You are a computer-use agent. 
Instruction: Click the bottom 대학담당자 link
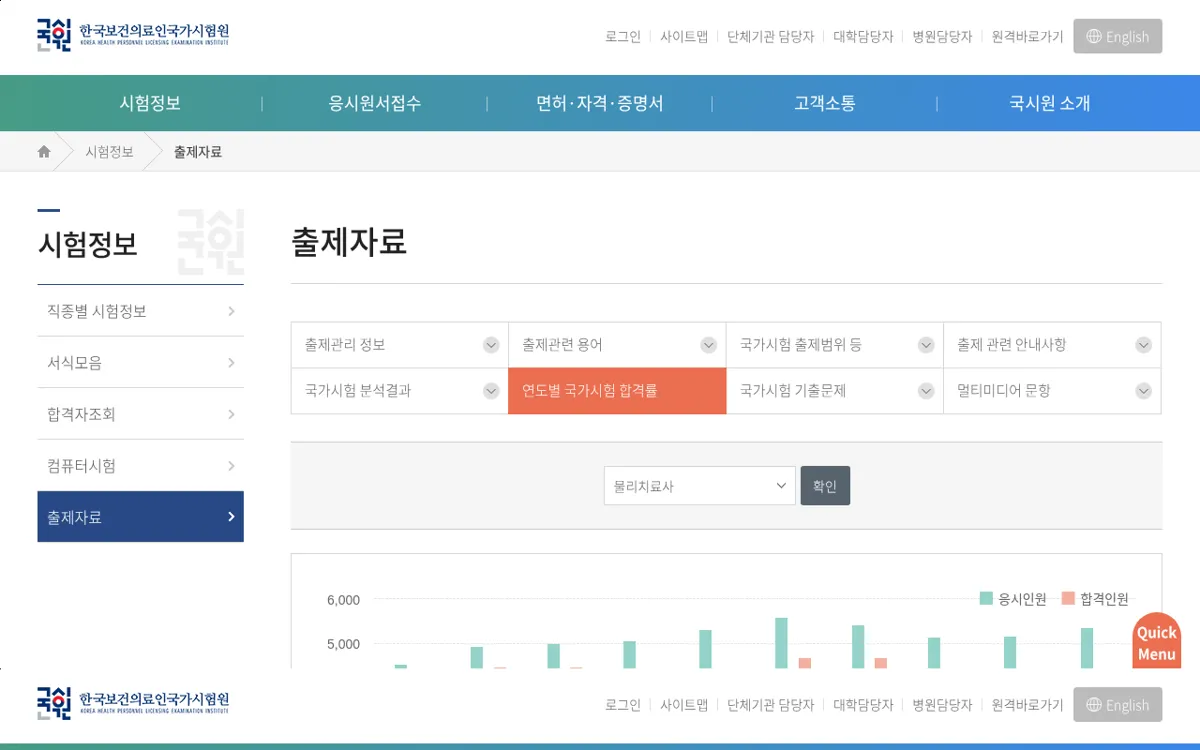tap(863, 705)
